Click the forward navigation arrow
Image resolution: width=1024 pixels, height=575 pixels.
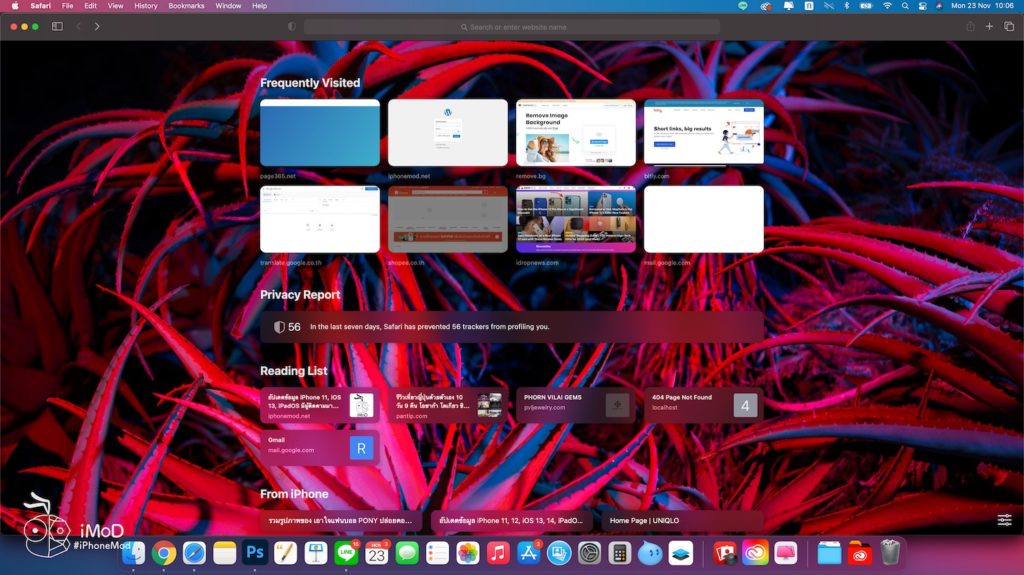[x=97, y=26]
